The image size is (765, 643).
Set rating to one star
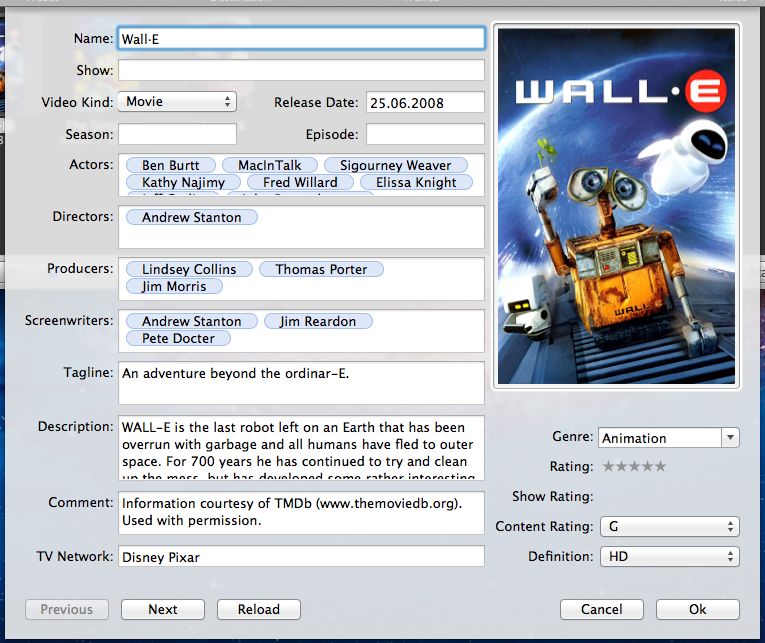tap(608, 466)
